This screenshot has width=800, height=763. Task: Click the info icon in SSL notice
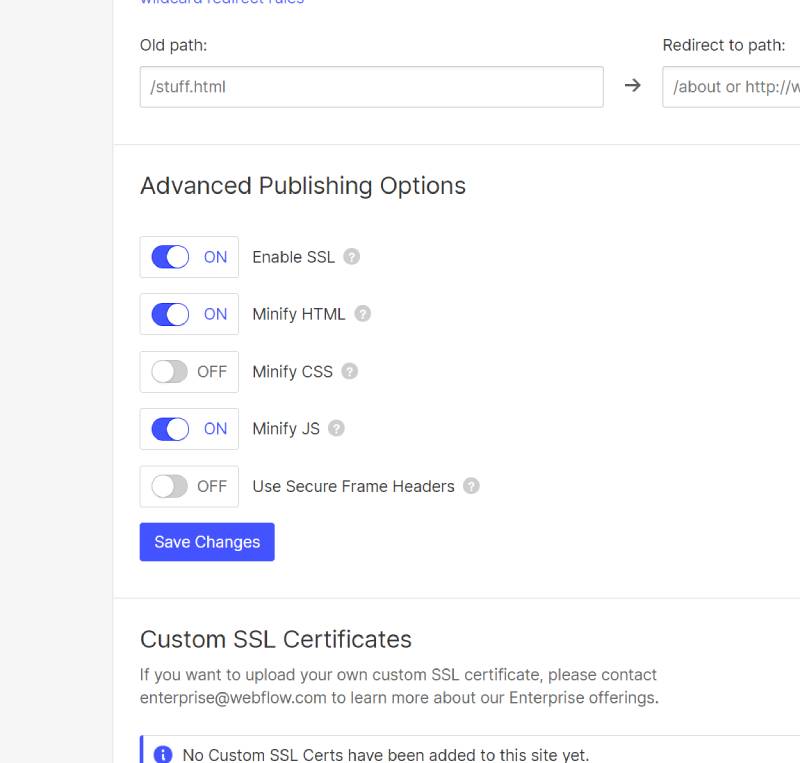click(163, 754)
